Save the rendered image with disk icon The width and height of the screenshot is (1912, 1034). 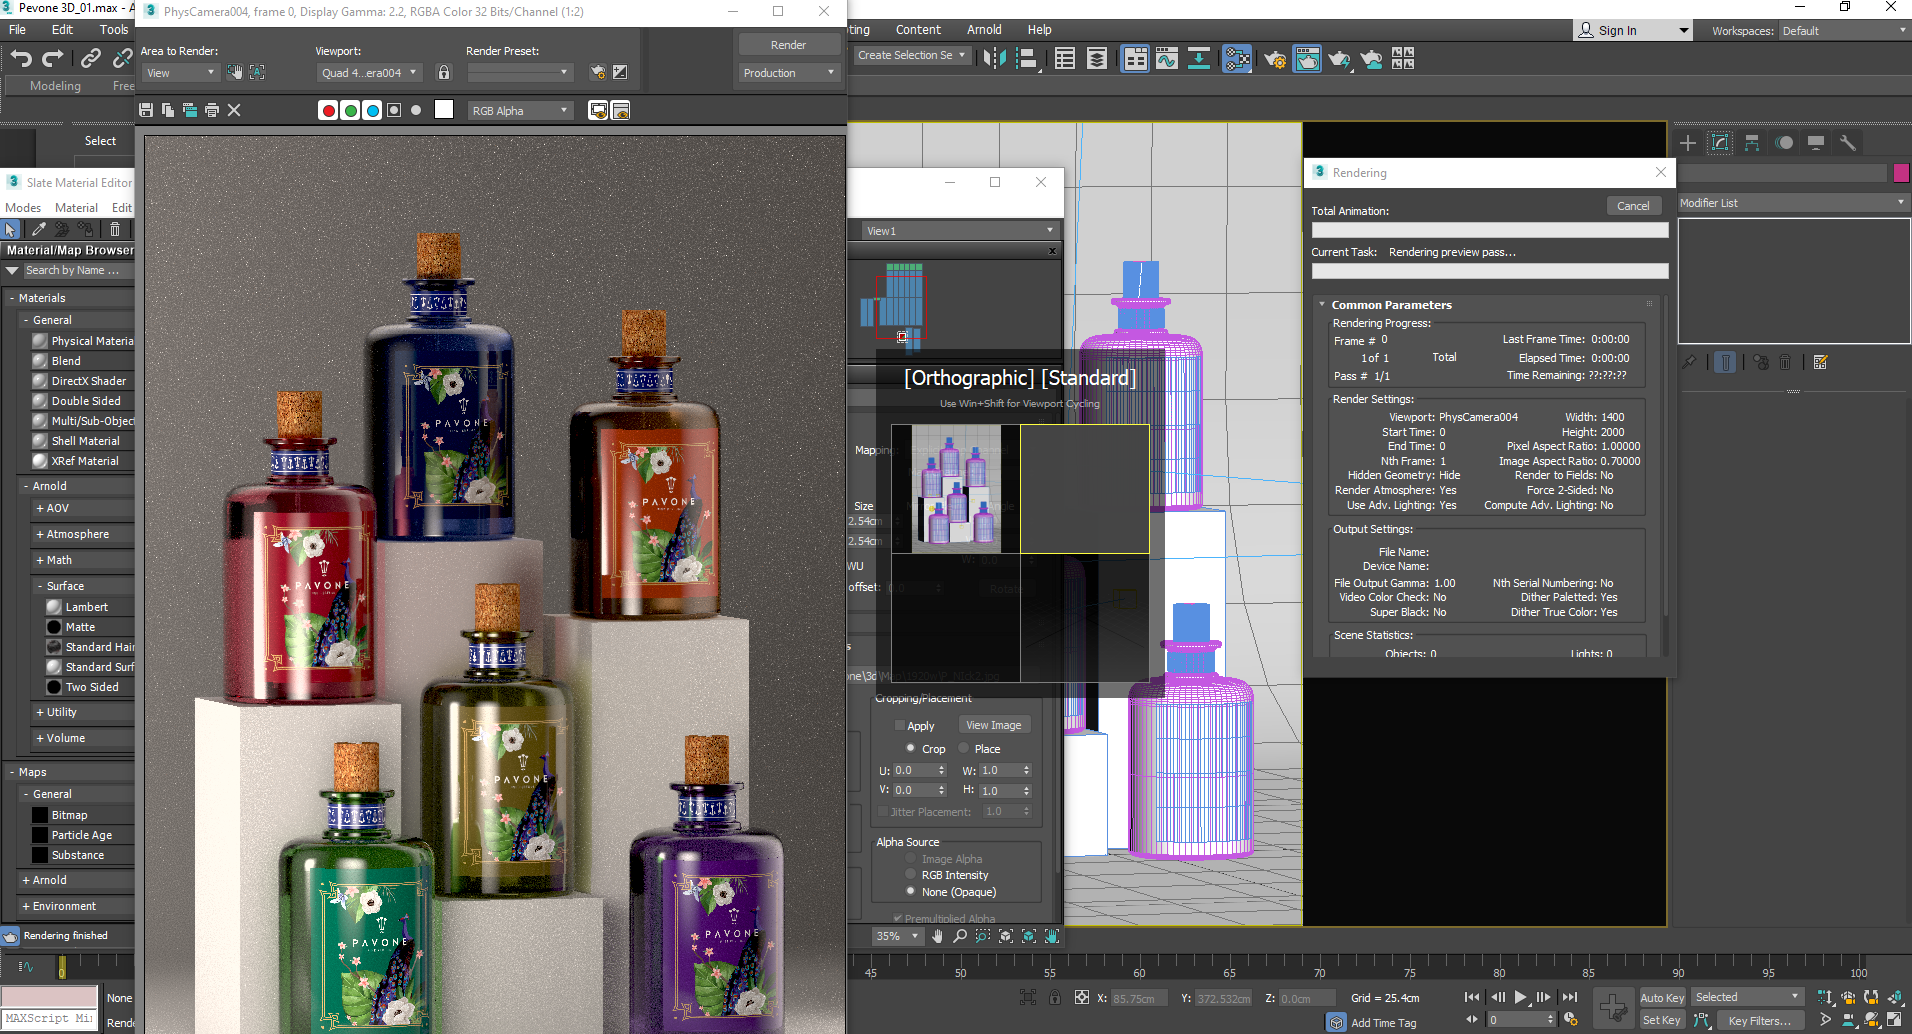(x=146, y=110)
